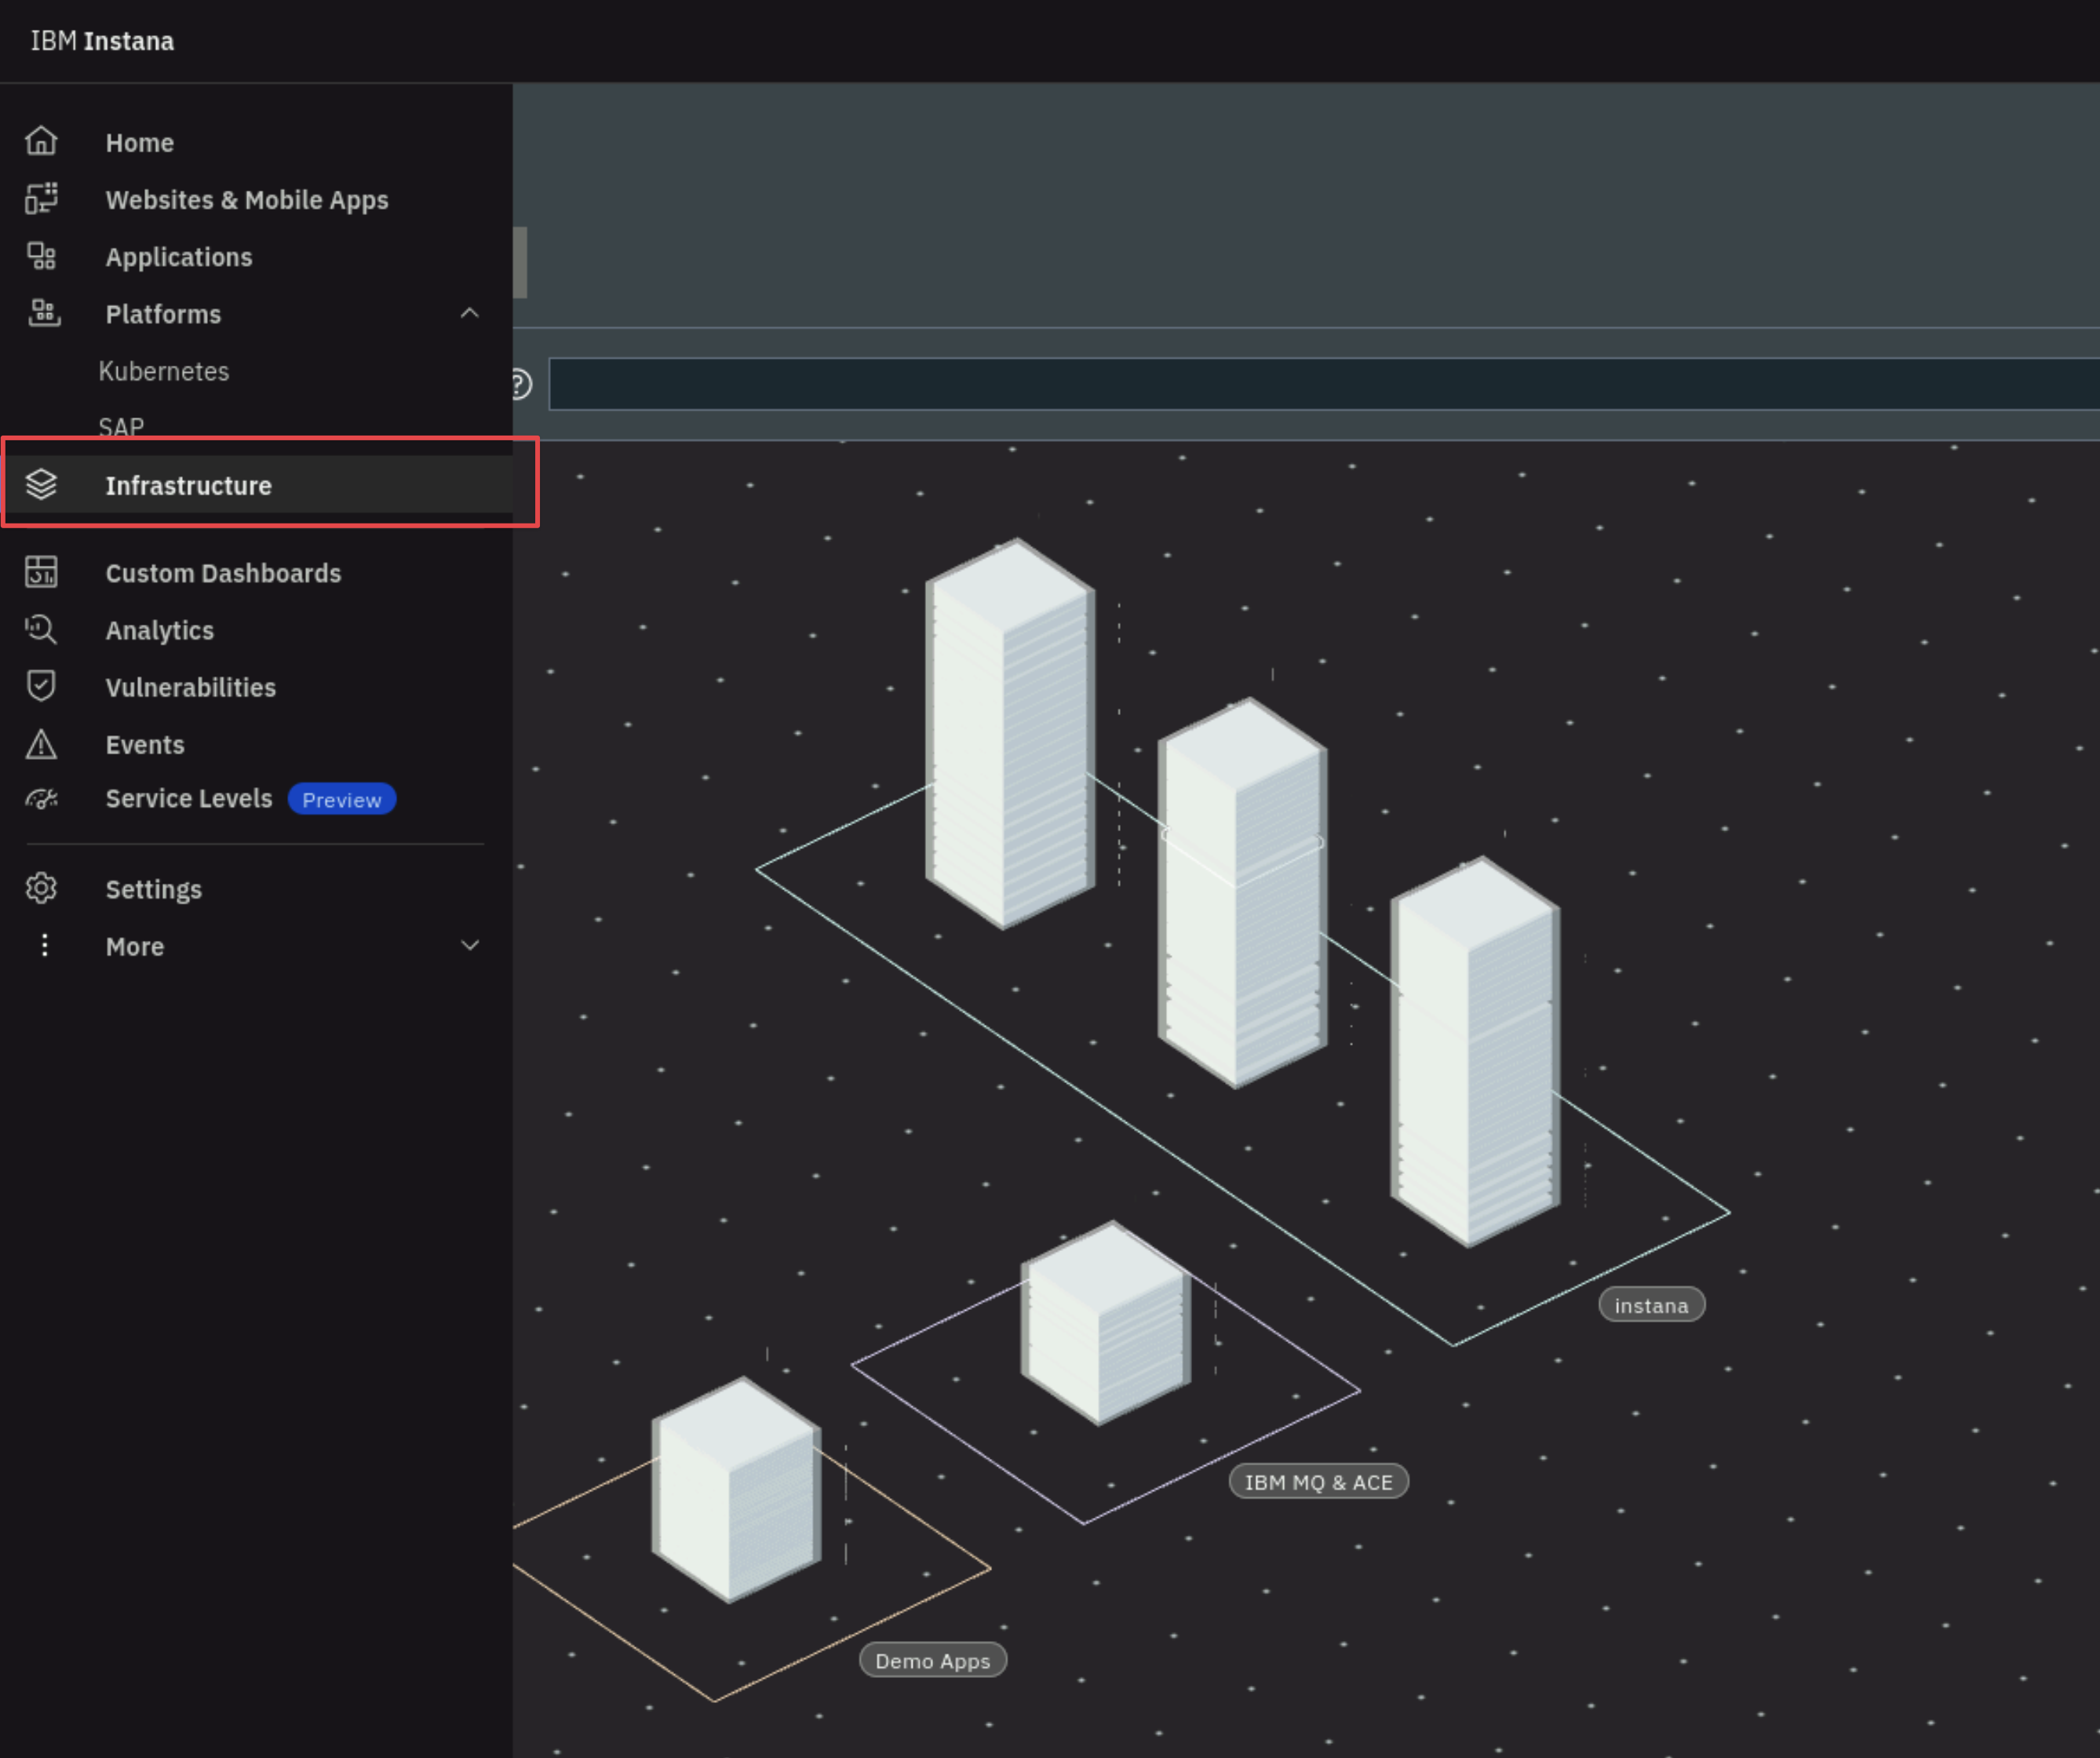Screen dimensions: 2100x1758
Task: Click the Vulnerabilities shield icon
Action: pos(41,686)
